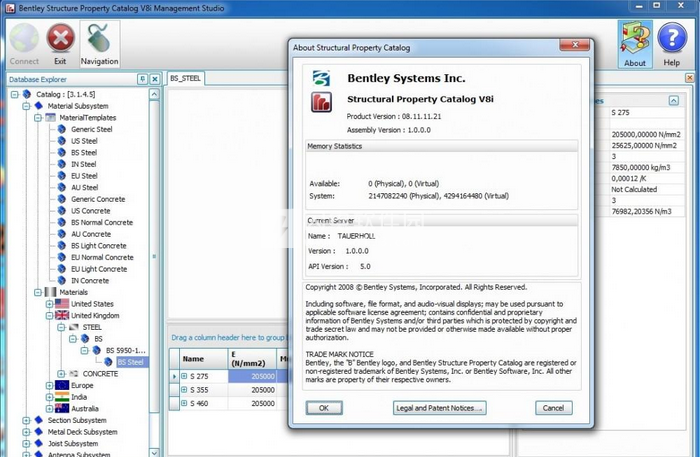The image size is (700, 457).
Task: Open the Navigation toolbar button
Action: coord(100,44)
